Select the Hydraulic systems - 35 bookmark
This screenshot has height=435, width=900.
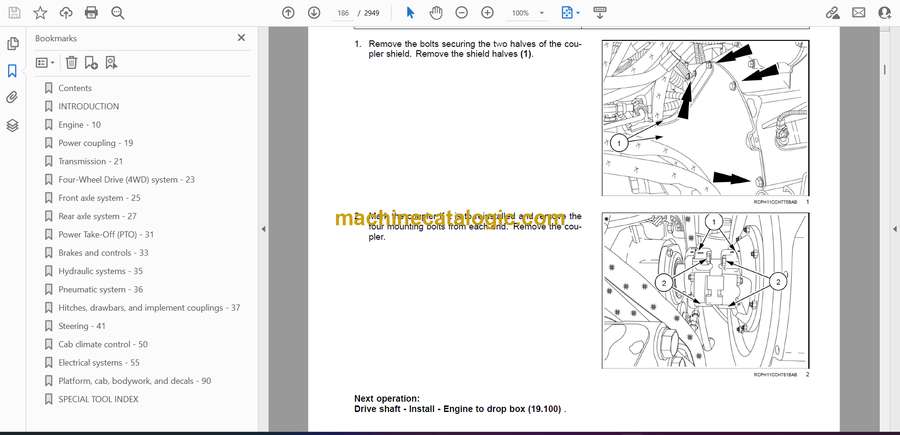tap(100, 271)
